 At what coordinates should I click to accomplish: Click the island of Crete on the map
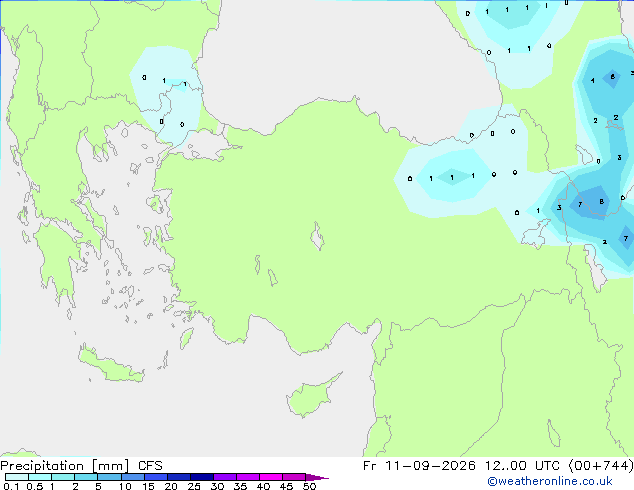pos(110,364)
